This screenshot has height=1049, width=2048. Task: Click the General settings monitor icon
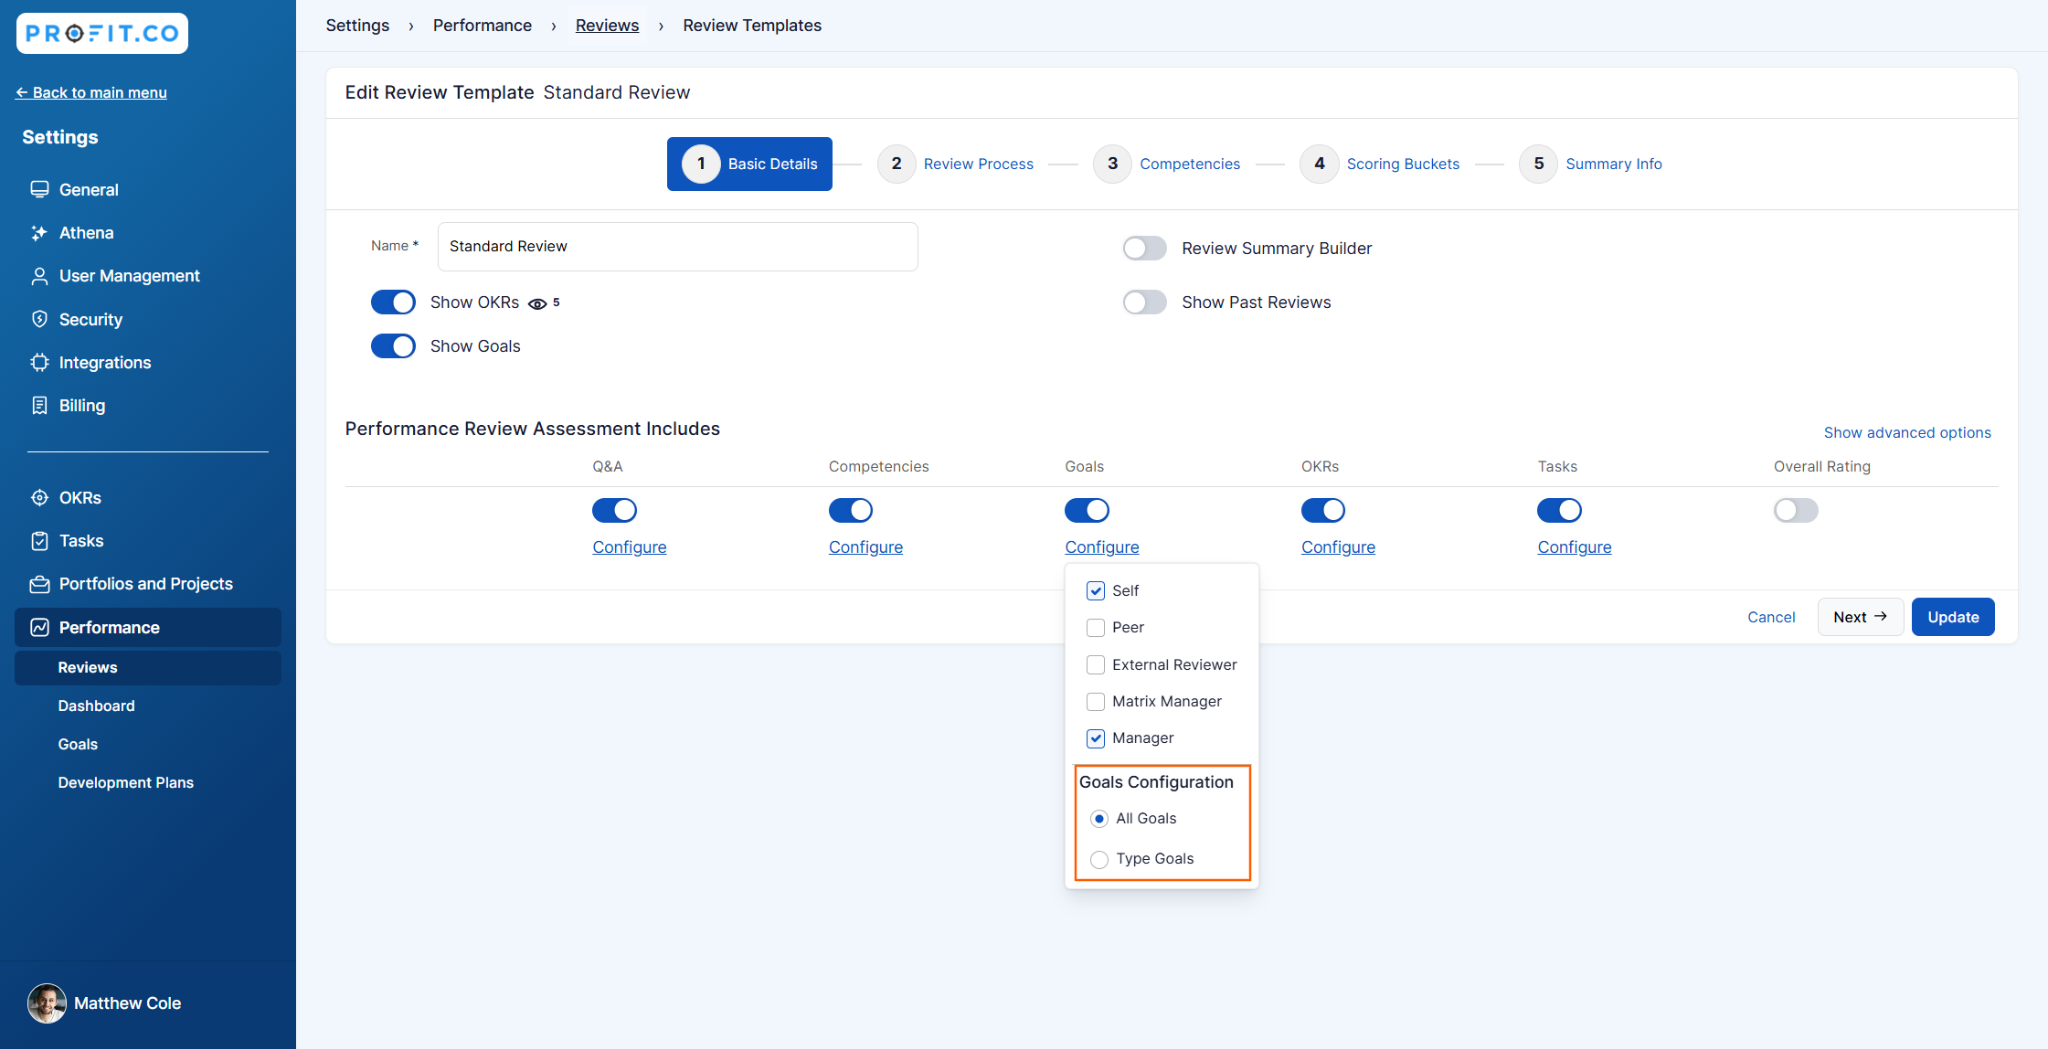click(39, 190)
